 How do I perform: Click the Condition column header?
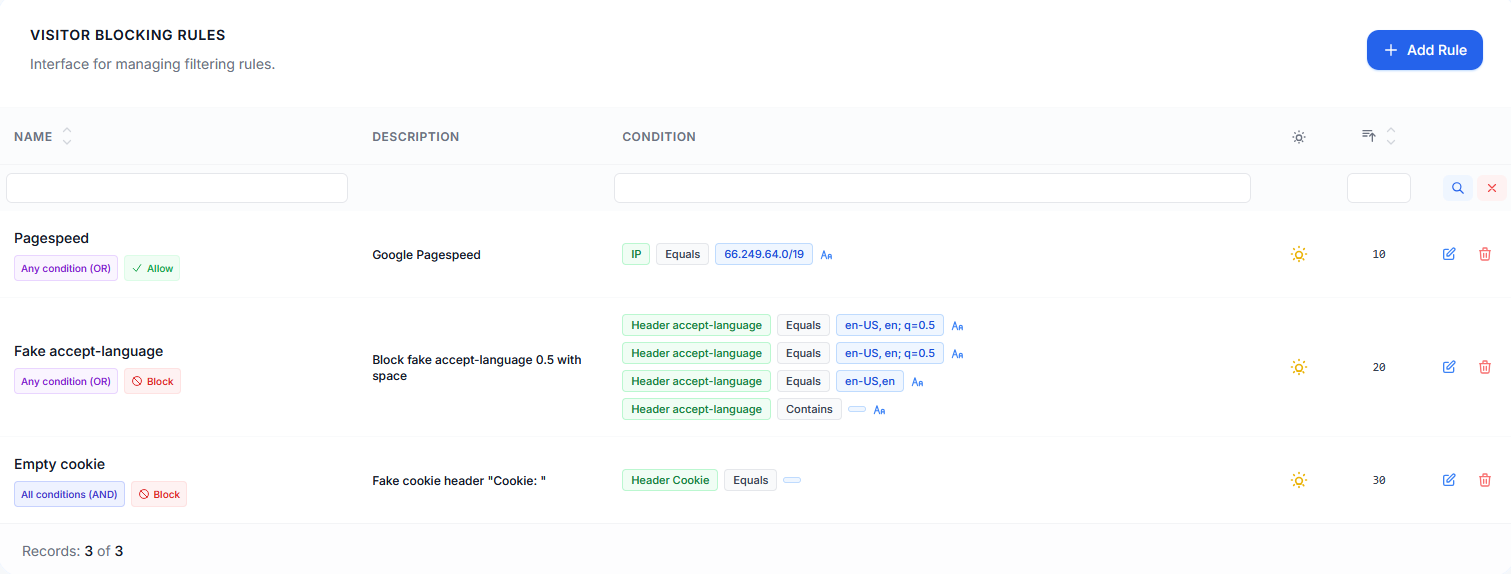(x=659, y=137)
